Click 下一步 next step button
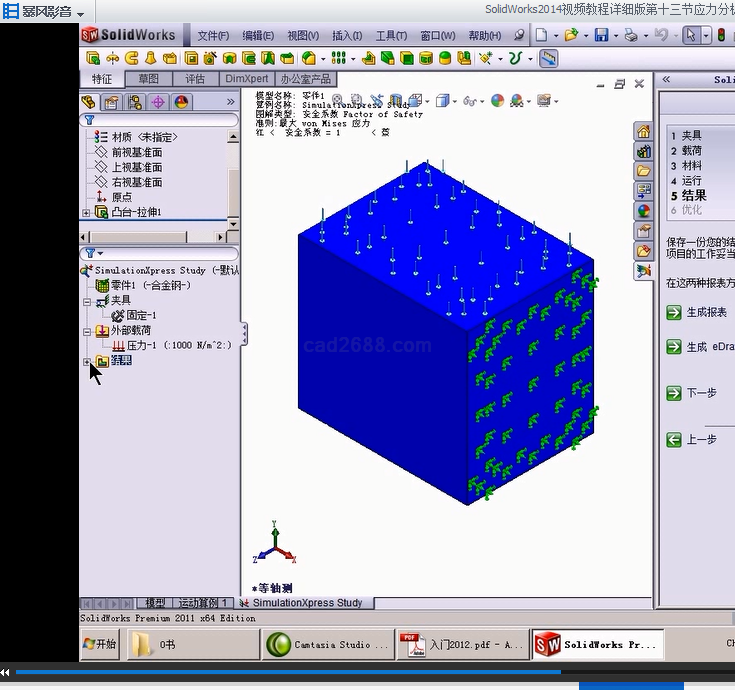The image size is (735, 690). pyautogui.click(x=700, y=393)
